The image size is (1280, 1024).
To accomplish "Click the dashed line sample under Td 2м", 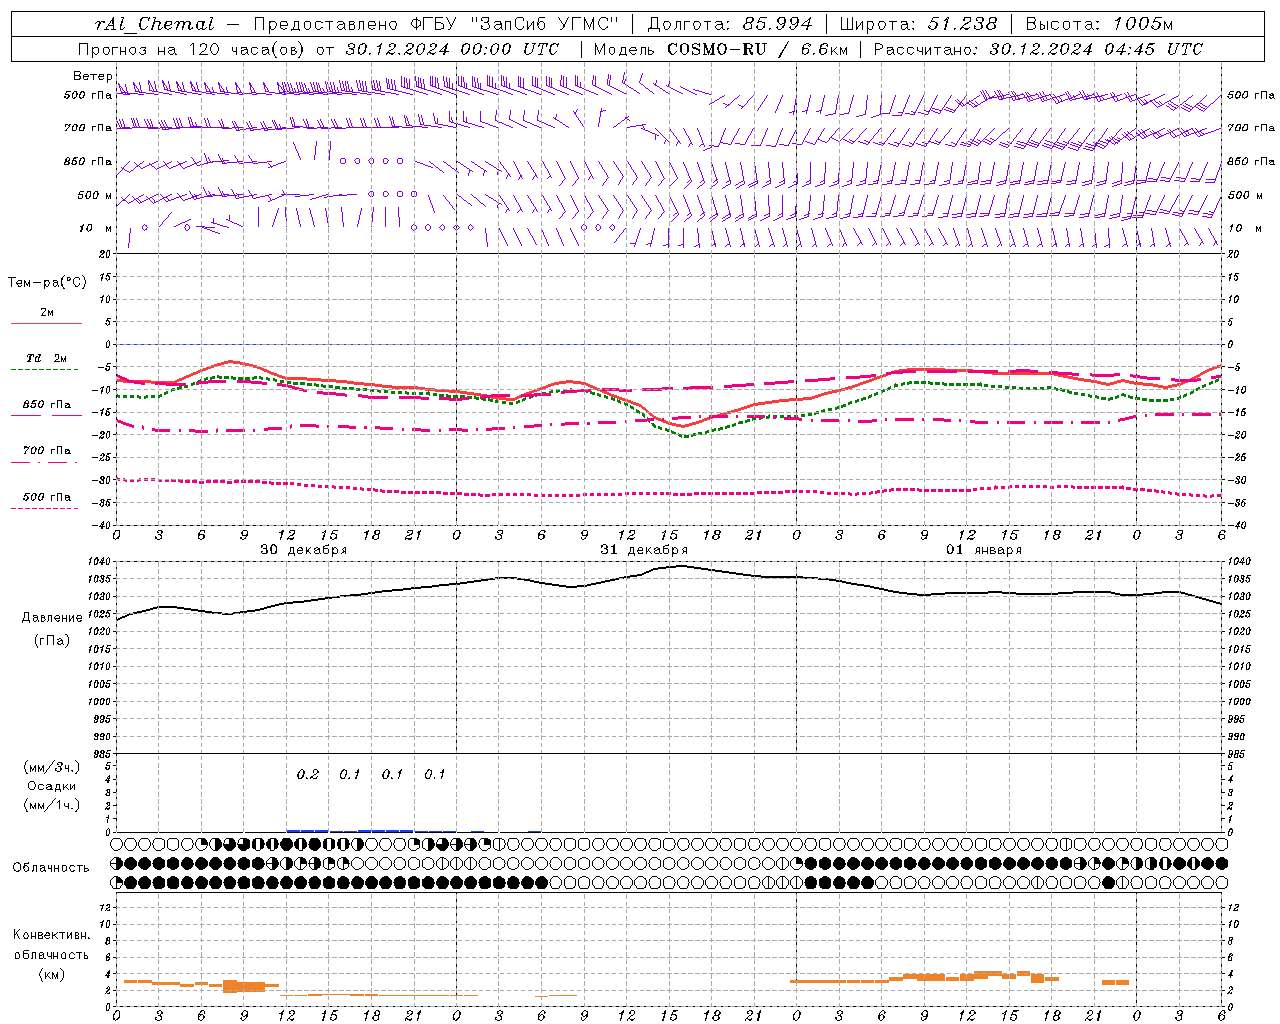I will coord(45,370).
